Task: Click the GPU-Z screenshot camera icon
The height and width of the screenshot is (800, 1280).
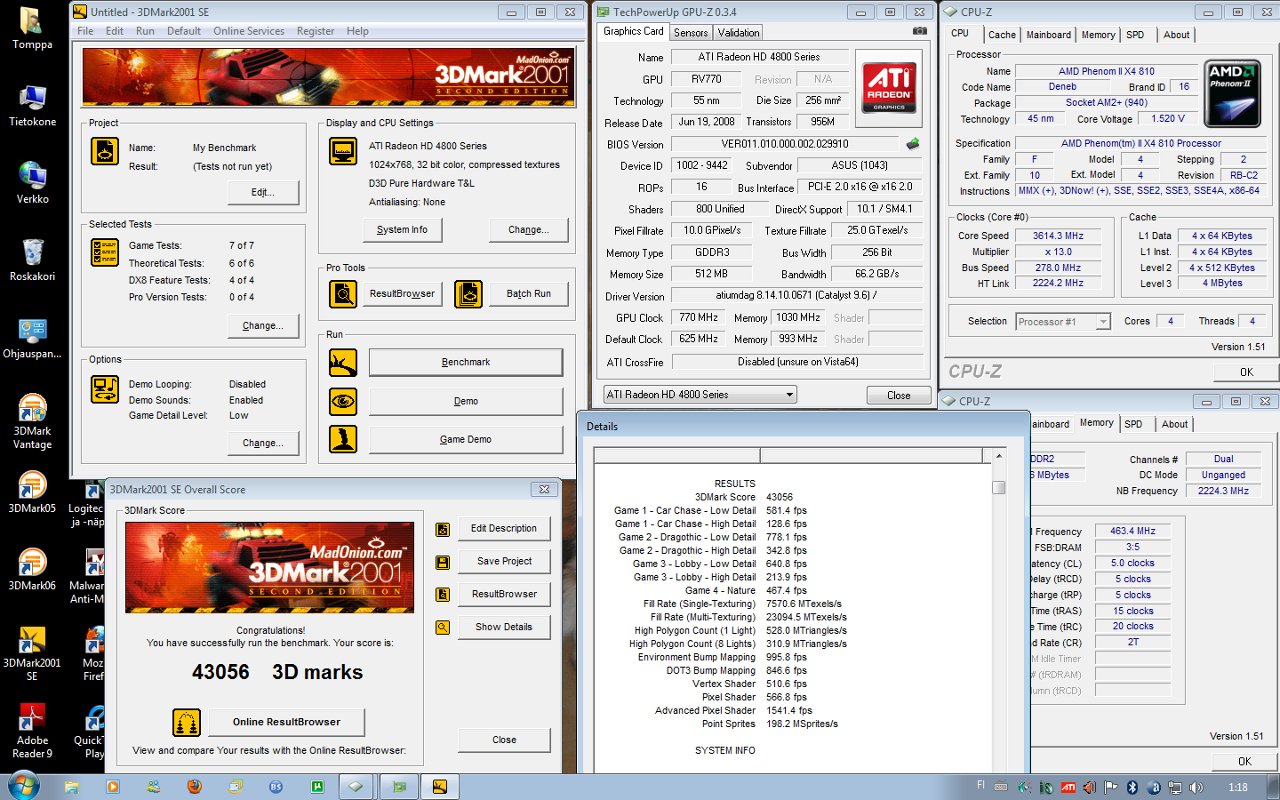Action: 920,31
